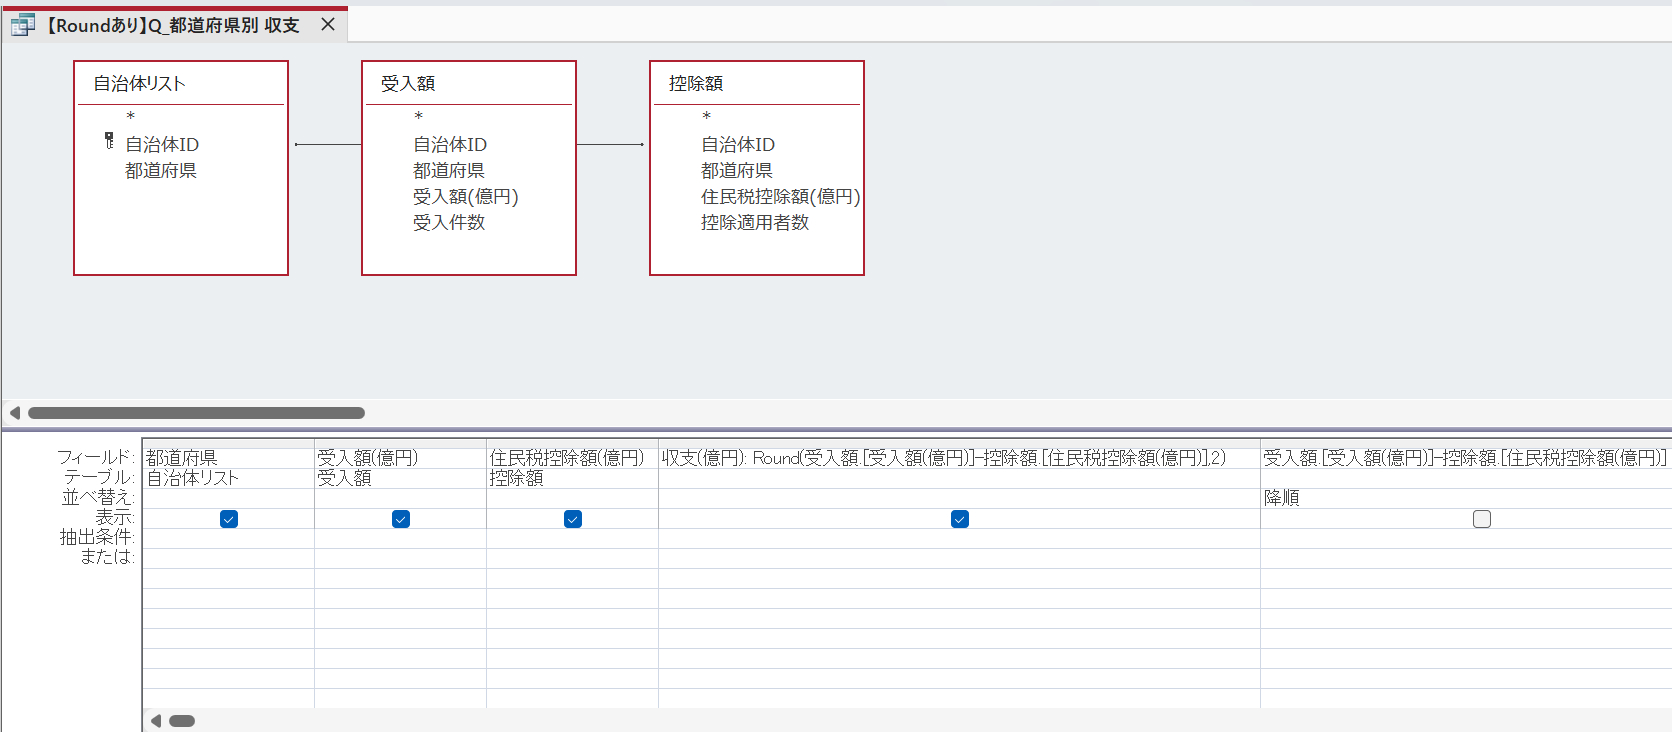Select the 自治体リスト table title

(140, 84)
